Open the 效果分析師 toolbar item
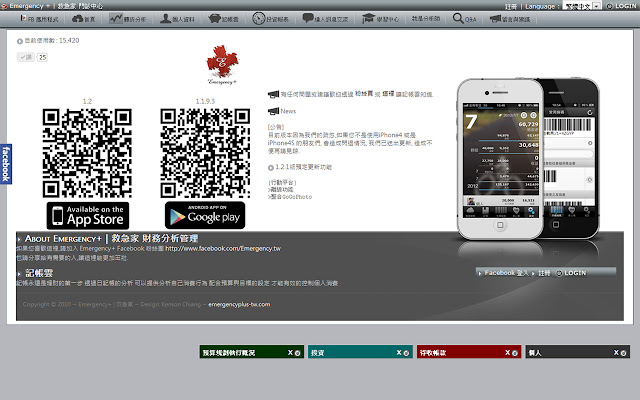The width and height of the screenshot is (640, 400). pos(426,19)
